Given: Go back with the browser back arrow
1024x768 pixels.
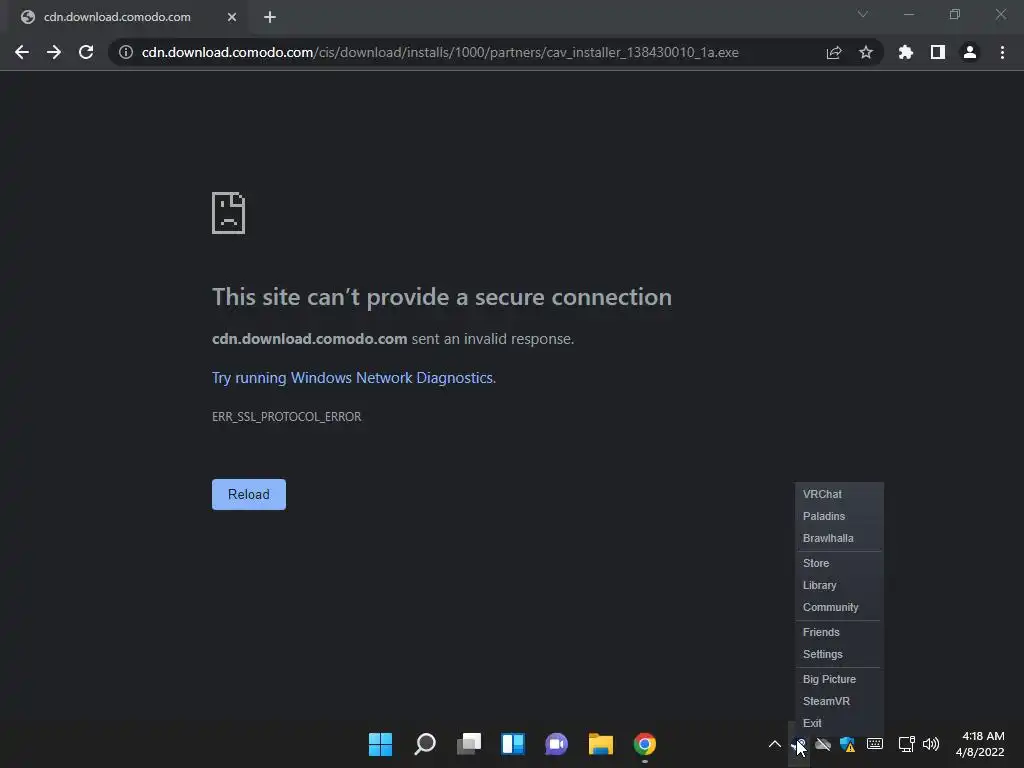Looking at the screenshot, I should click(x=22, y=52).
